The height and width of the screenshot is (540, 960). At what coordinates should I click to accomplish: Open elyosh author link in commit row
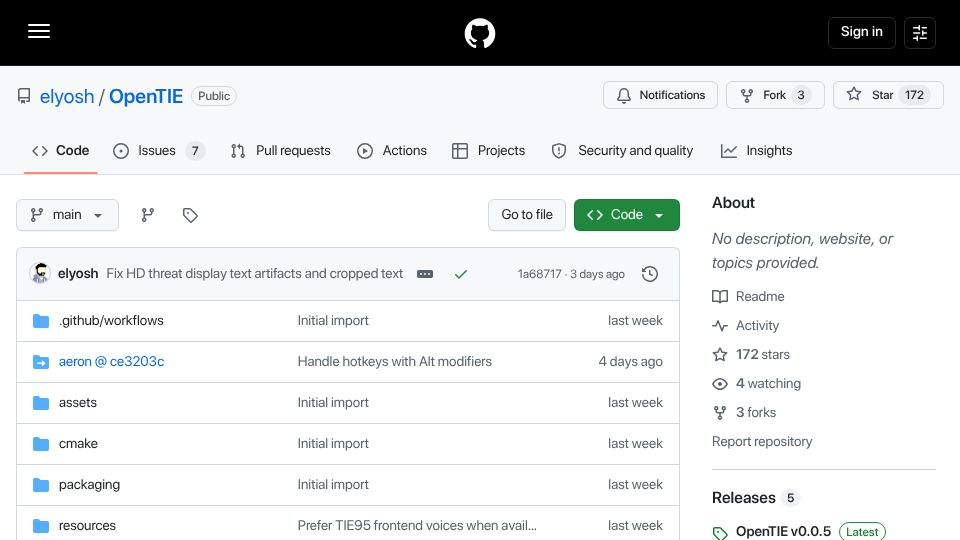pyautogui.click(x=78, y=274)
